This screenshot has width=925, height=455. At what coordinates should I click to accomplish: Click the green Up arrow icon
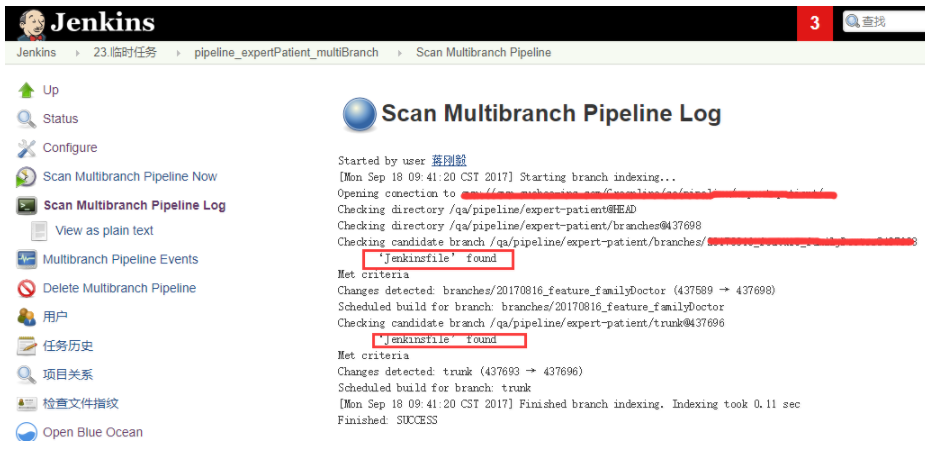(26, 90)
